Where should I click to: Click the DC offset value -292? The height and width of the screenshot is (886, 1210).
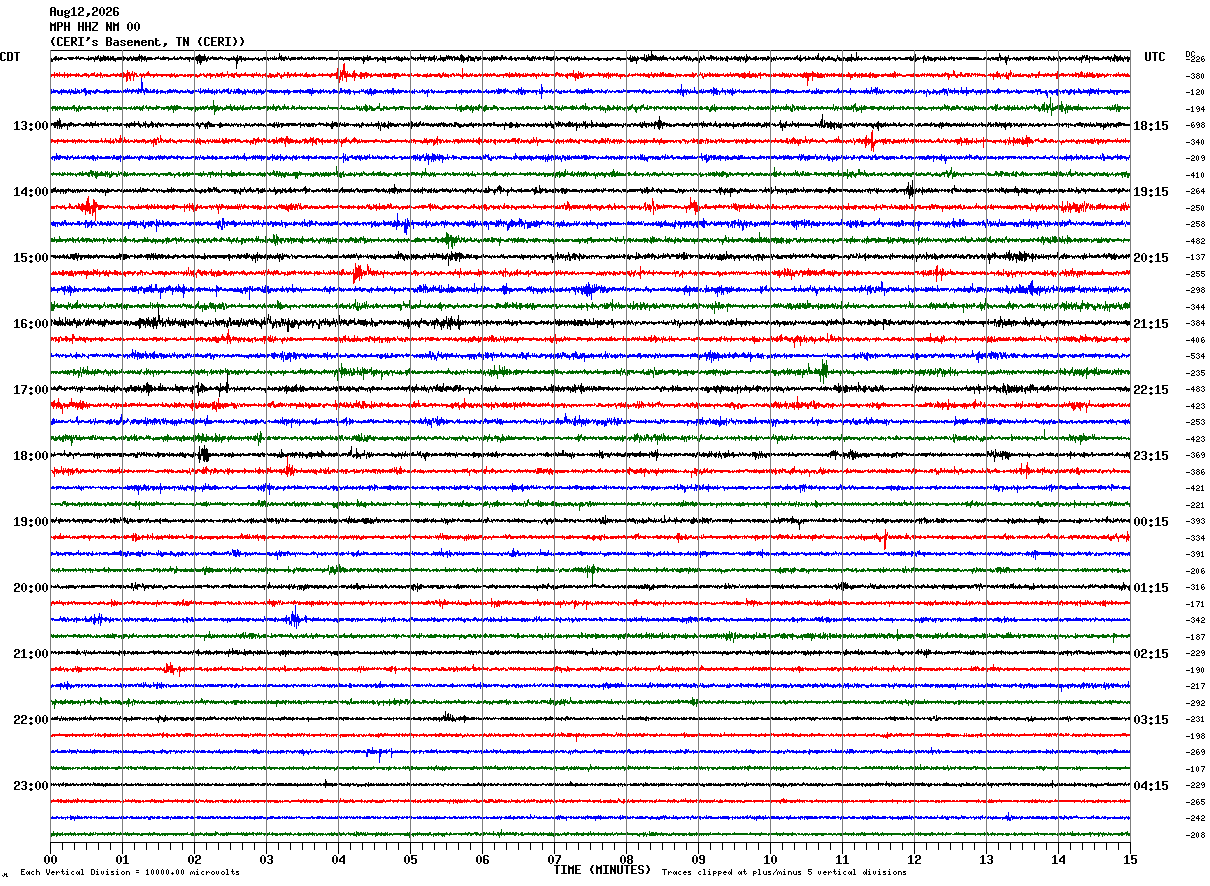coord(1195,703)
